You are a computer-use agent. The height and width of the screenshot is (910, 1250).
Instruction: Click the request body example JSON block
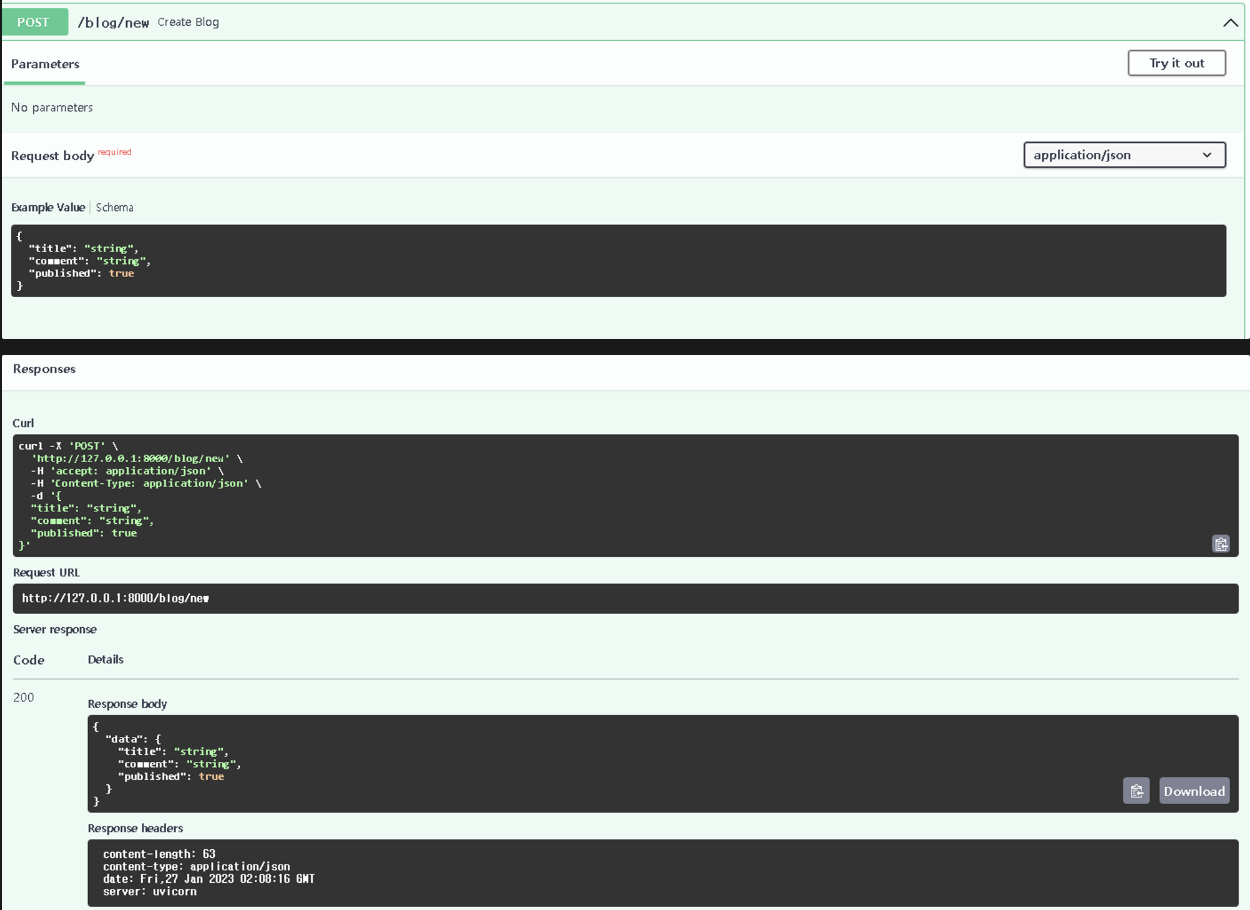click(618, 261)
